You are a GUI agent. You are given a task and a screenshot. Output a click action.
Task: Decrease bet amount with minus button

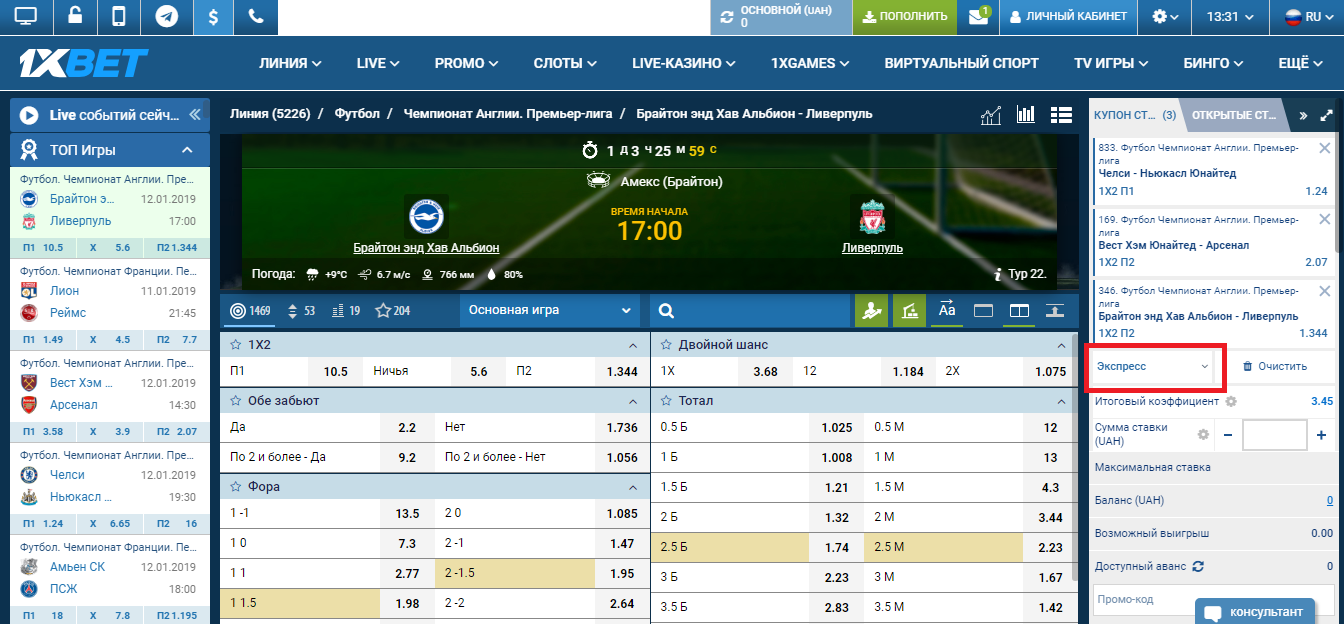click(x=1227, y=435)
